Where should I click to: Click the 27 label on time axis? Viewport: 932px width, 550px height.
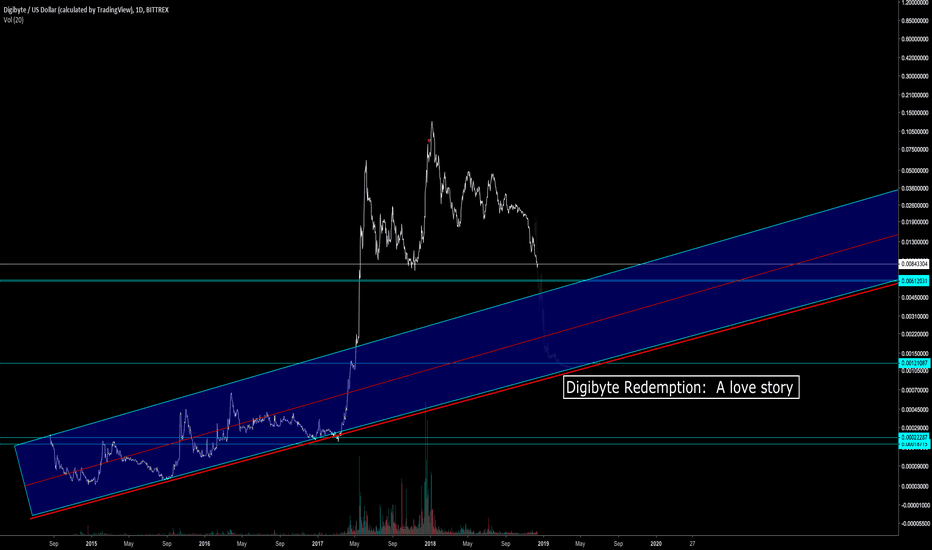click(692, 543)
